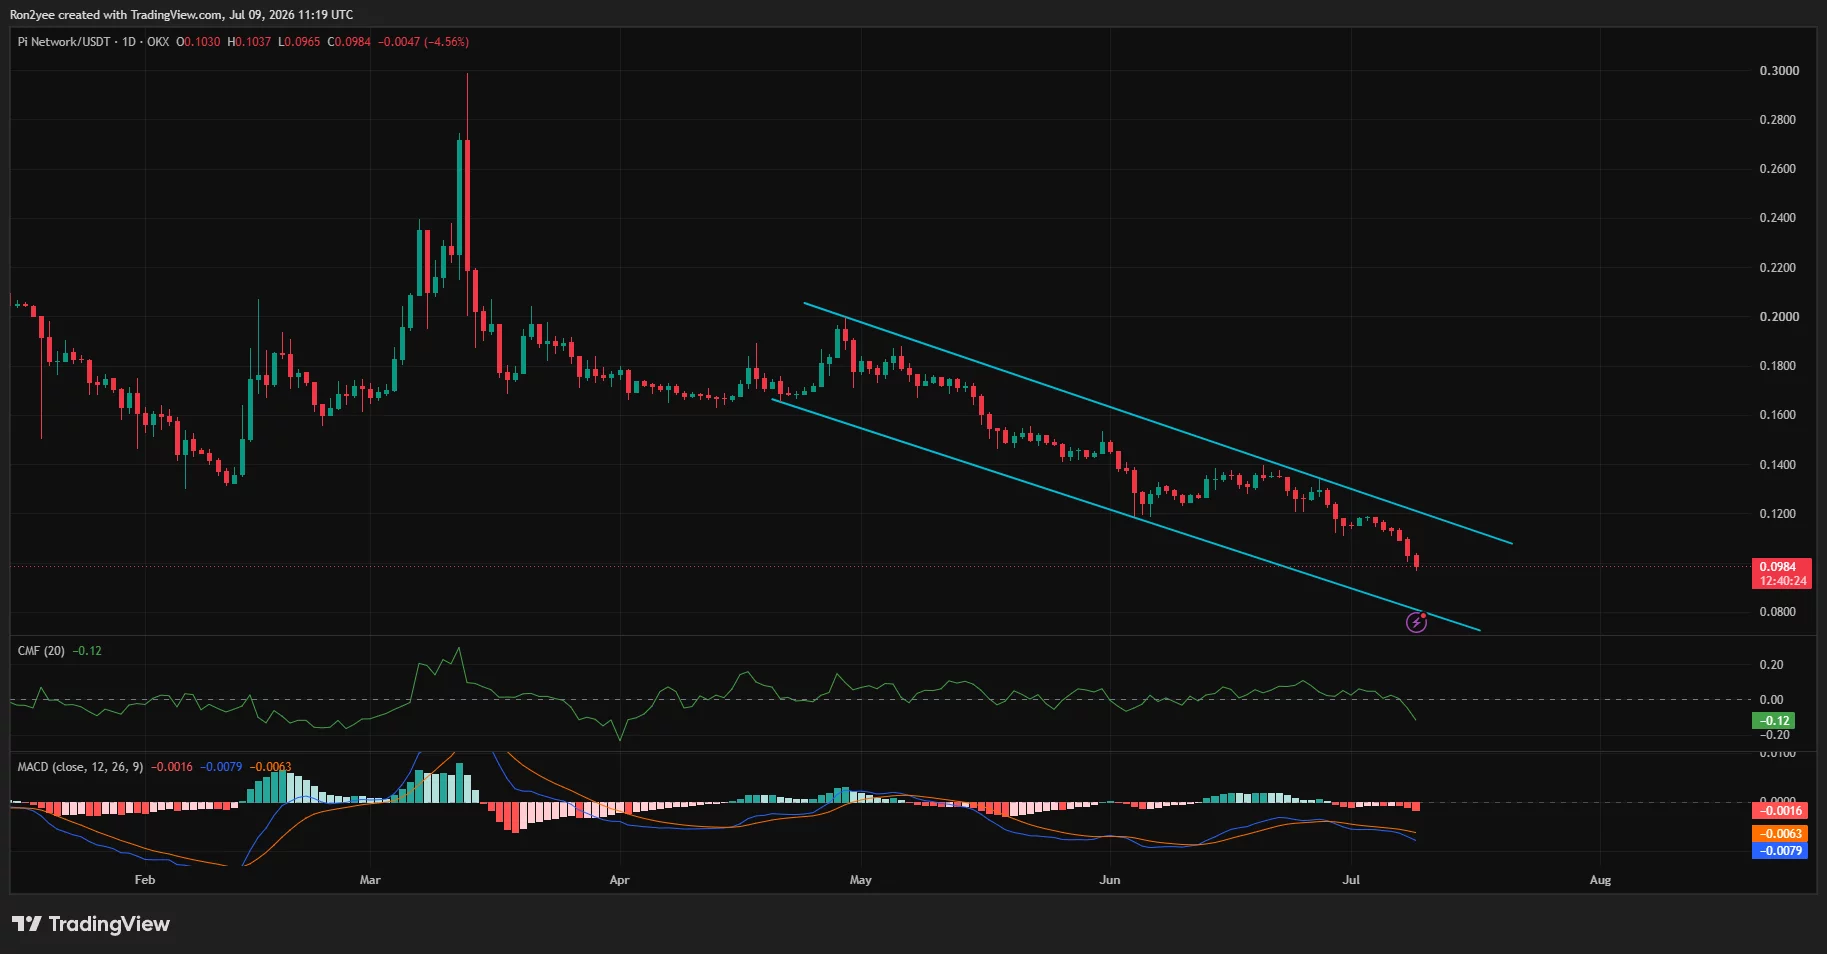Click the CMF 0.20 scale label
This screenshot has height=954, width=1827.
(x=1771, y=665)
